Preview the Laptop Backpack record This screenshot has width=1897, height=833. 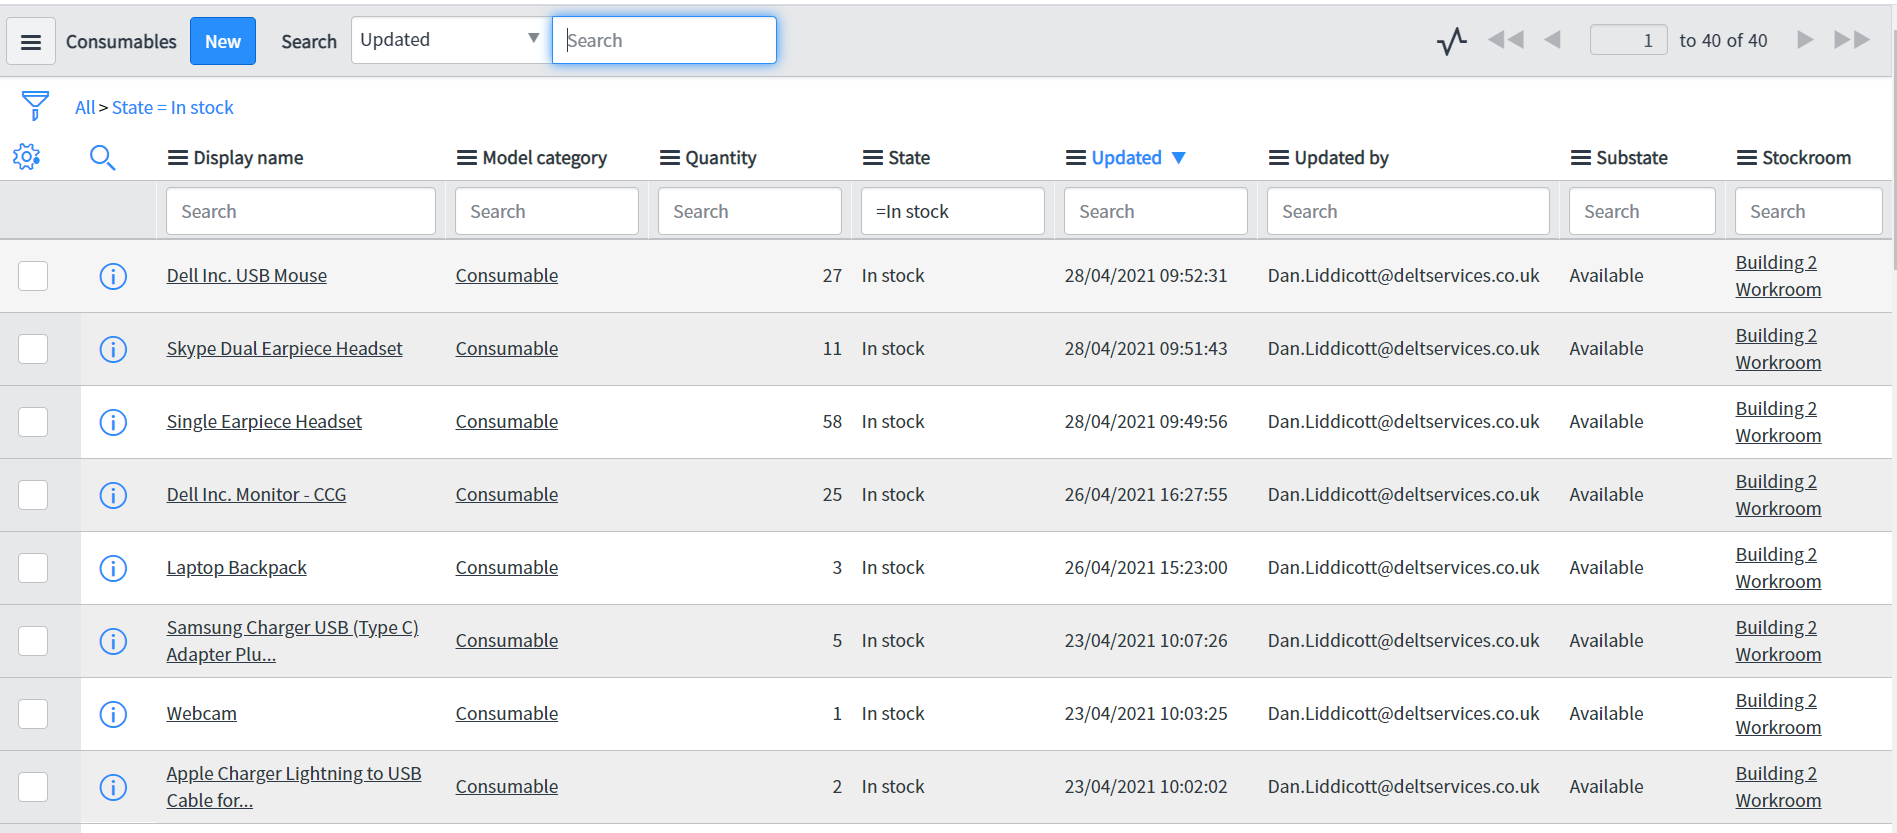pyautogui.click(x=113, y=568)
